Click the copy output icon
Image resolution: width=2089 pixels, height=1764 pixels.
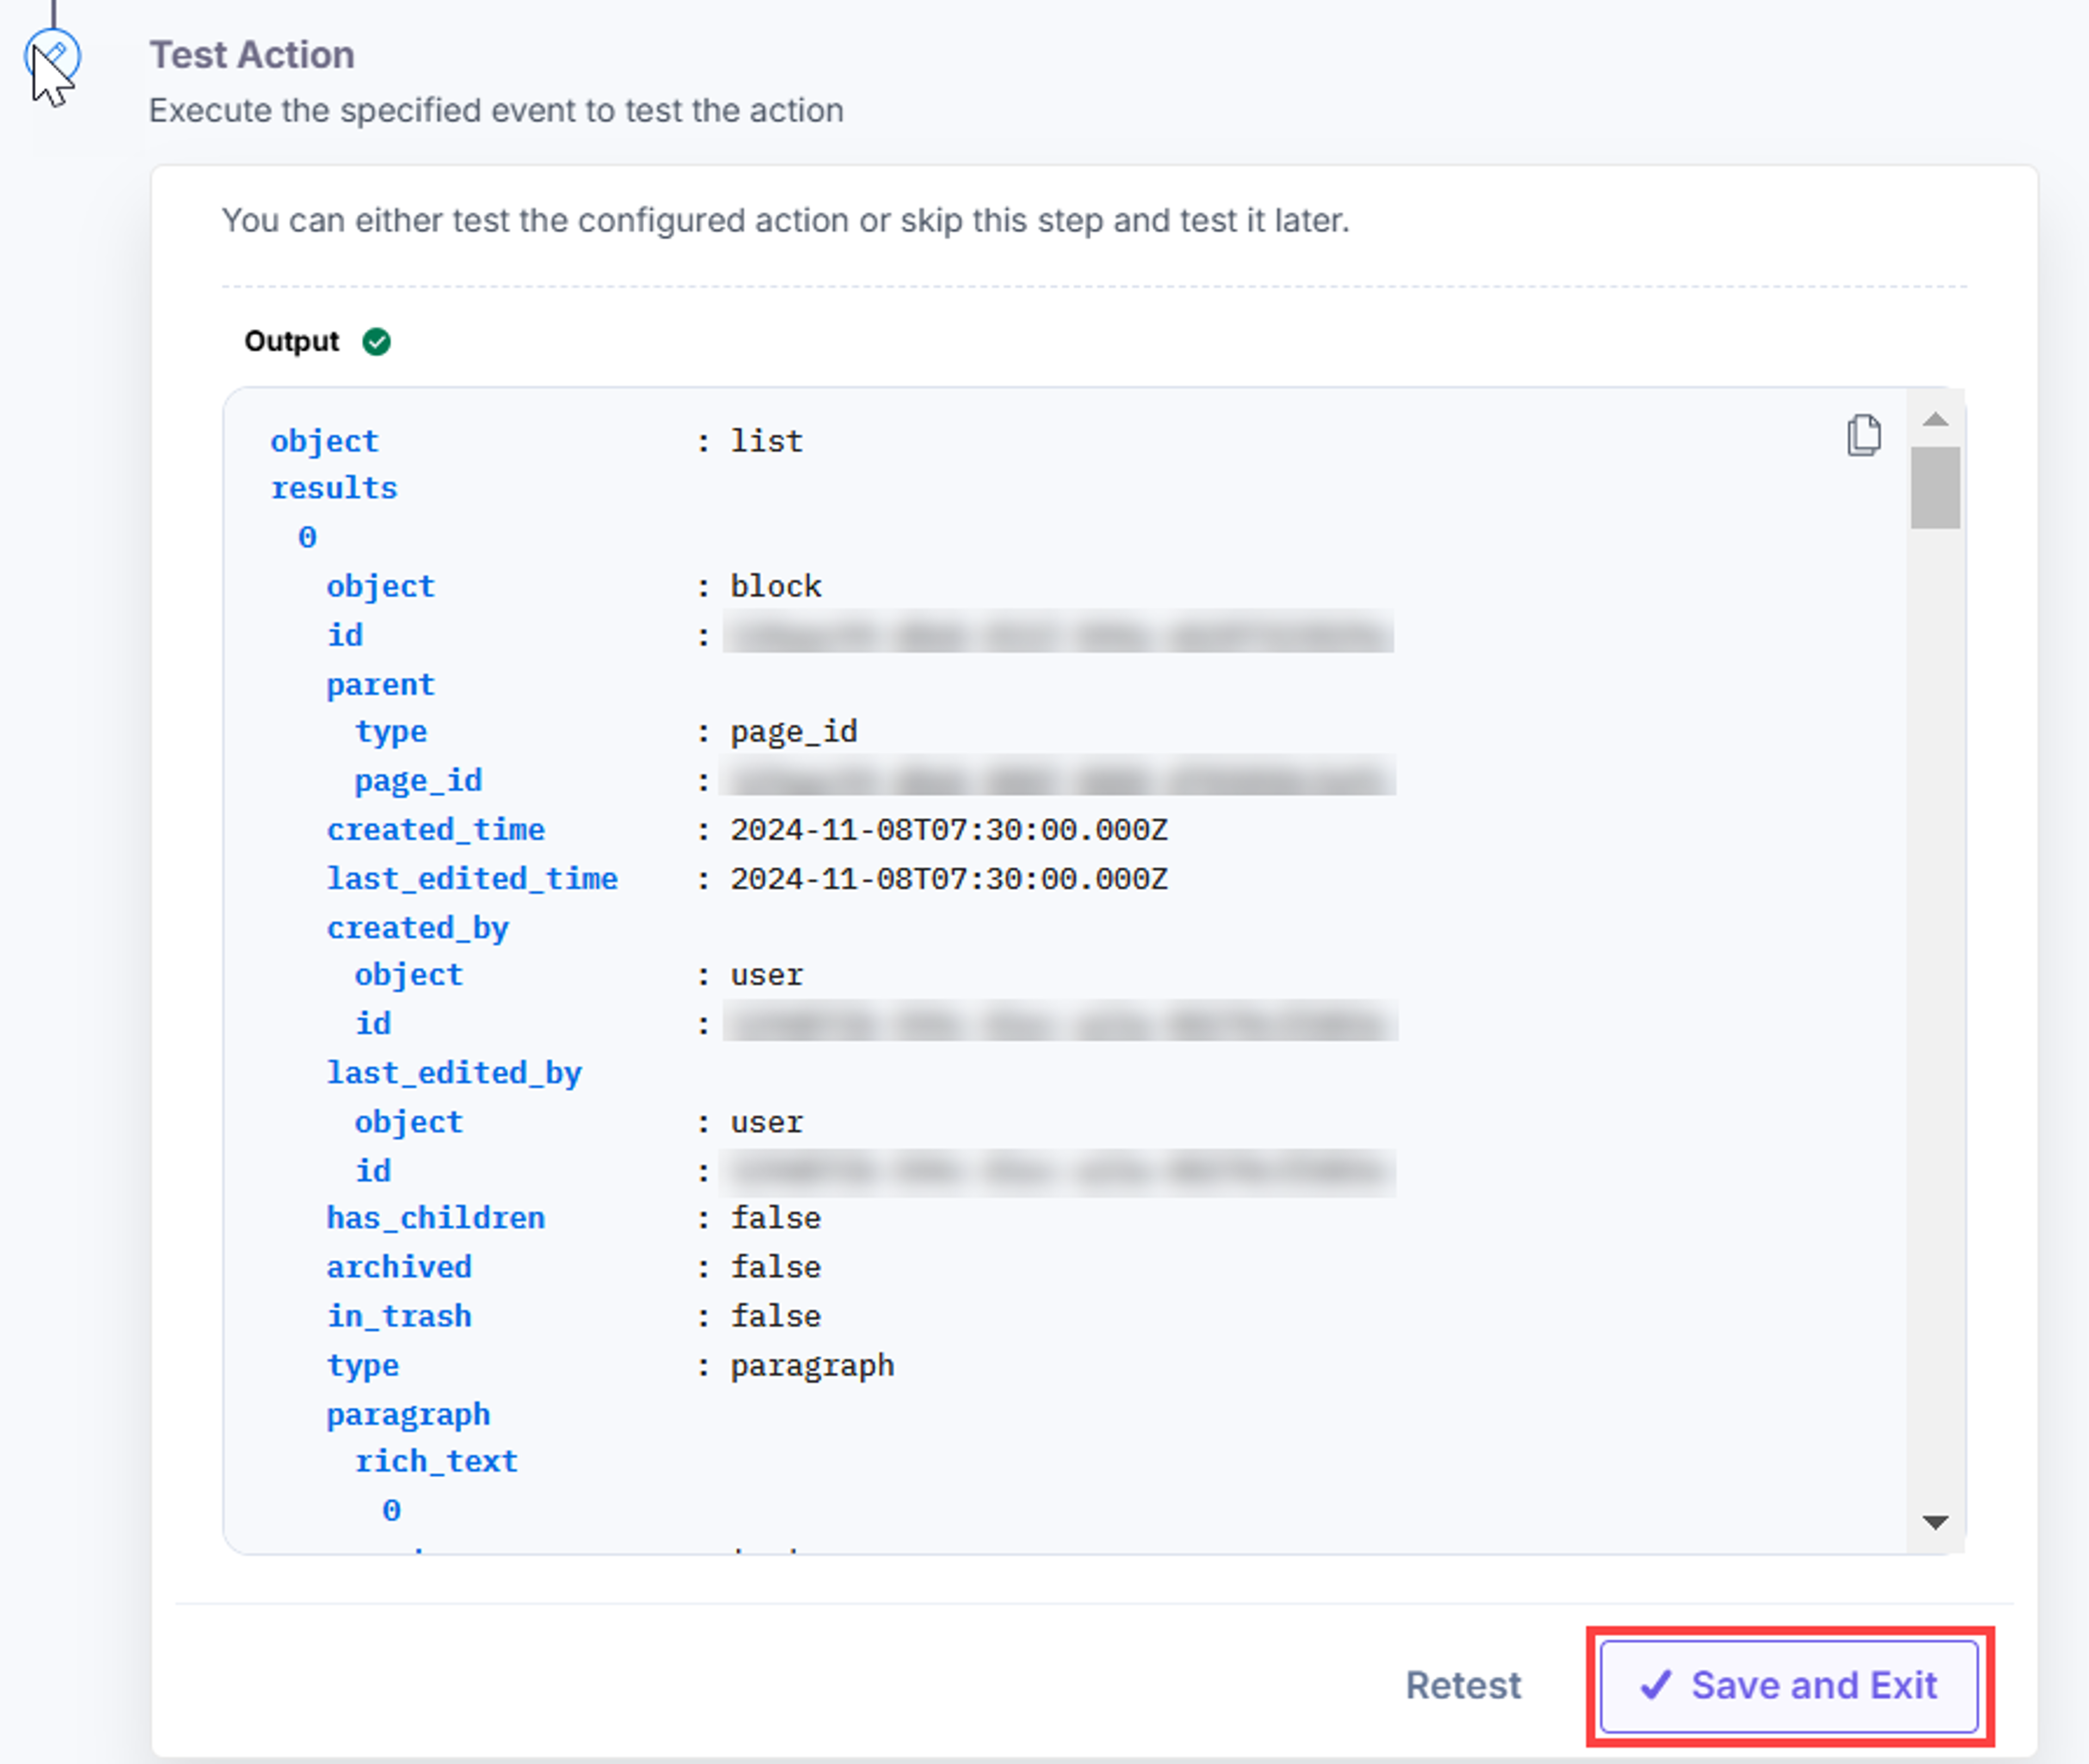[1863, 435]
